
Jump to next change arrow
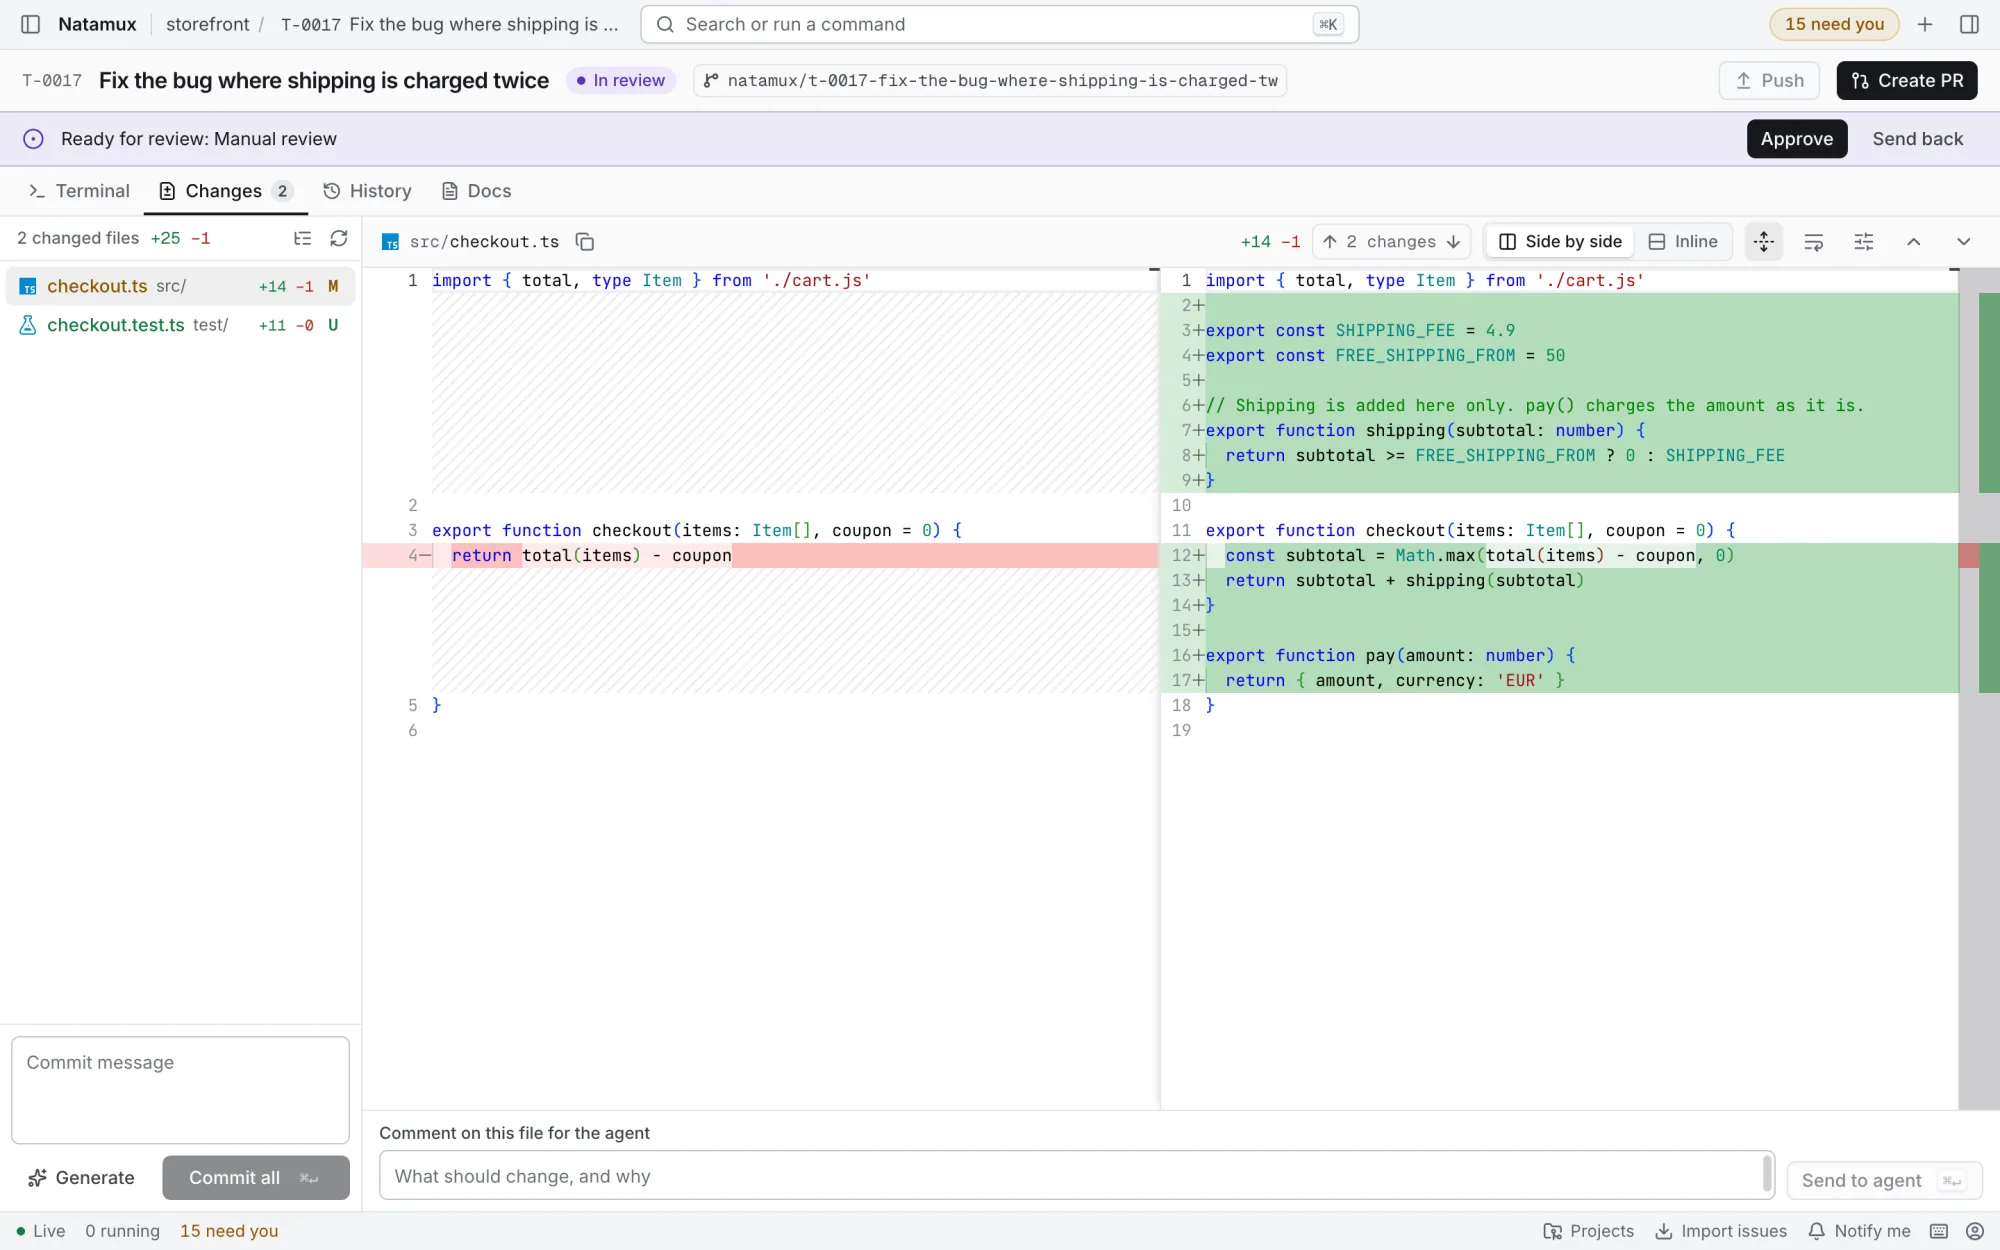point(1453,242)
